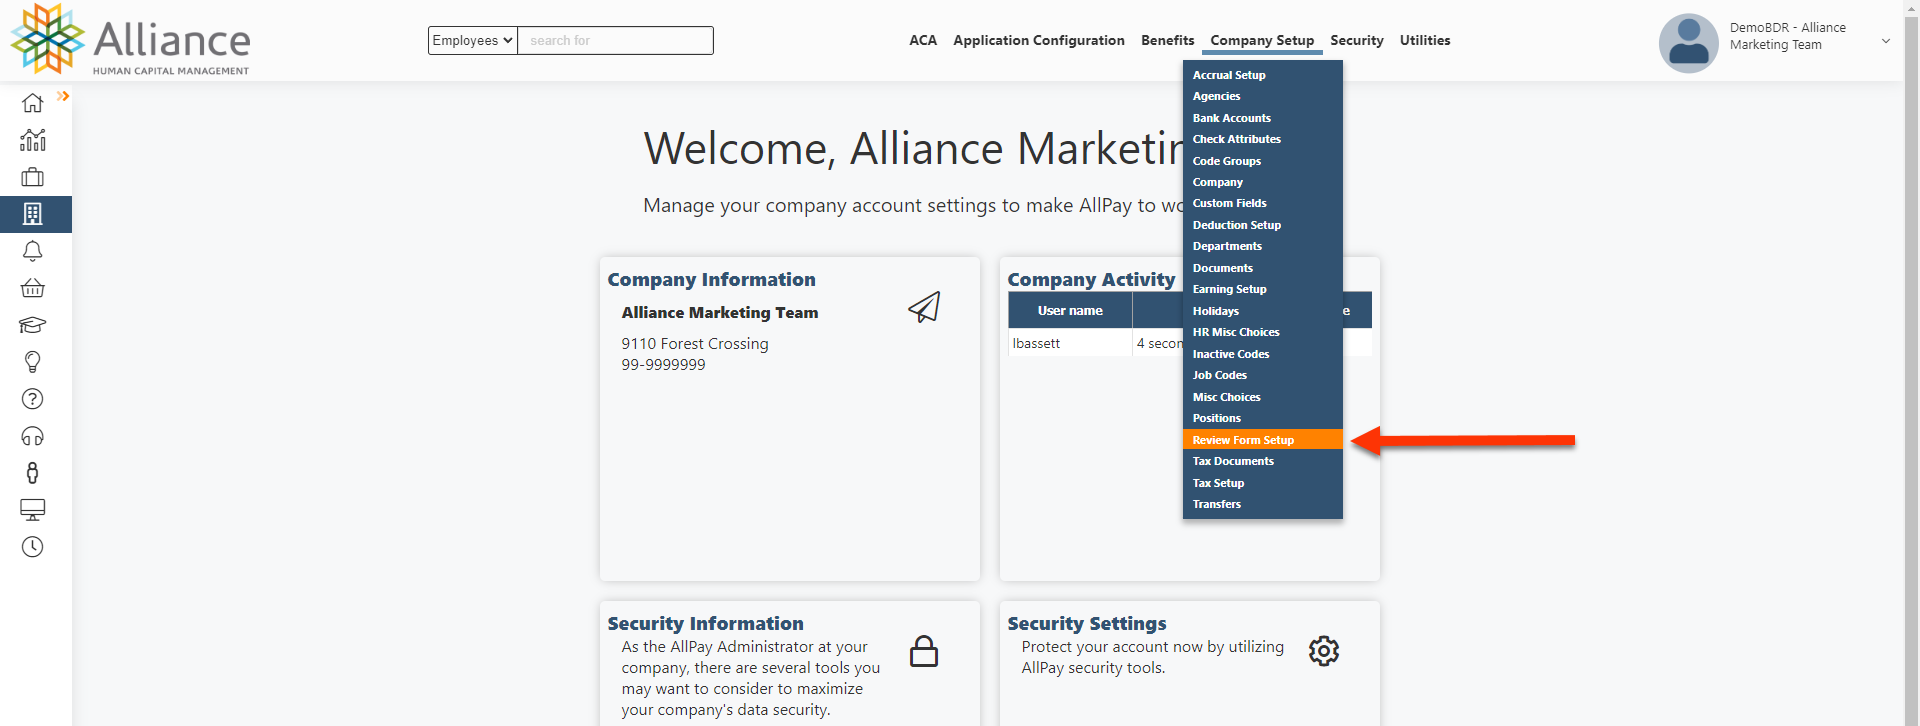Open the ACA menu
Screen dimensions: 1920x726
[923, 40]
